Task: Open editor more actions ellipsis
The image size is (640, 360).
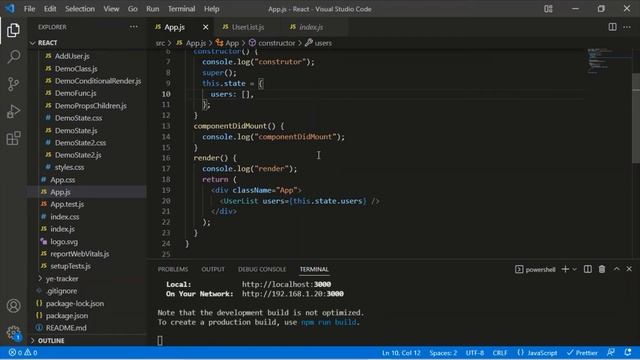Action: point(627,27)
